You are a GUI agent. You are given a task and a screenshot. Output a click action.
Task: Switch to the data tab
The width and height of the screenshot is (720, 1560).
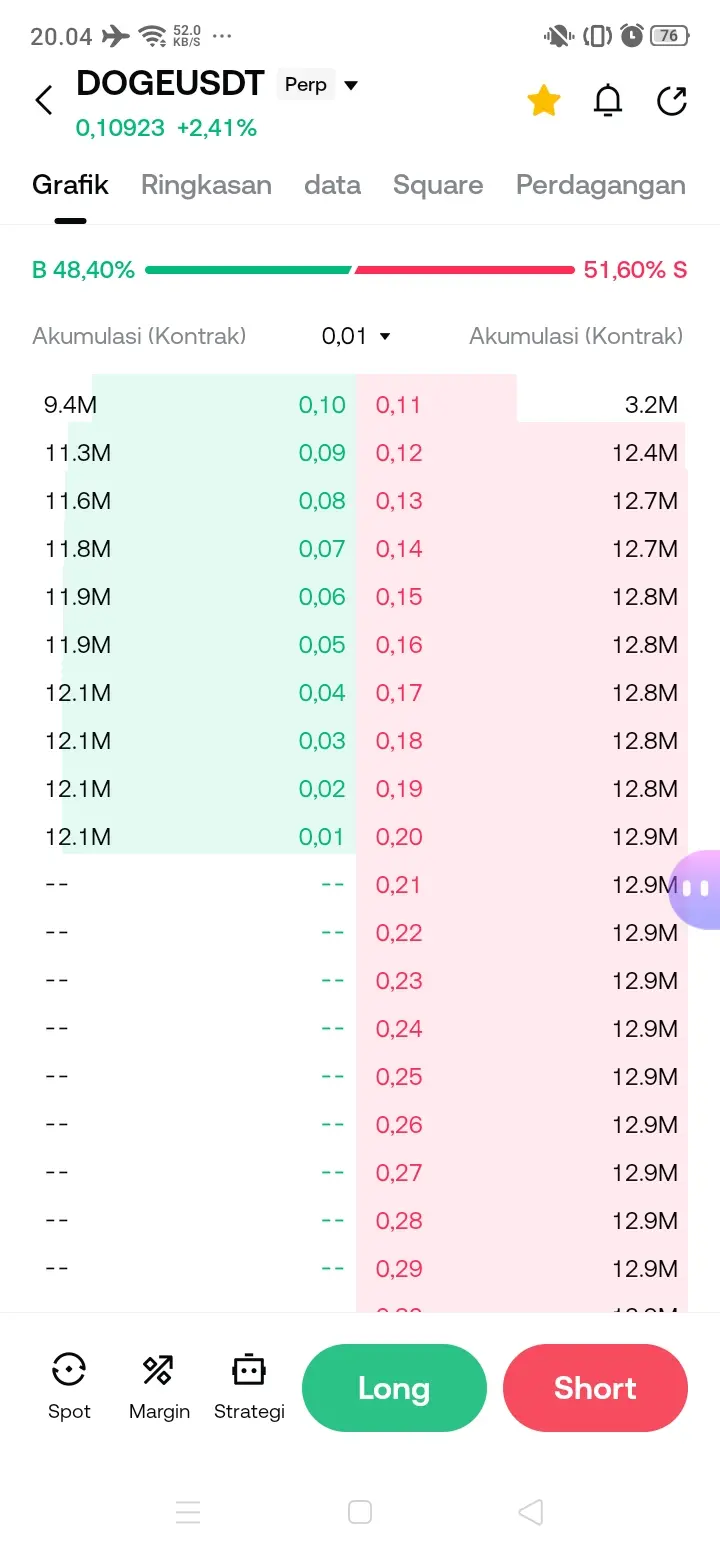(332, 185)
